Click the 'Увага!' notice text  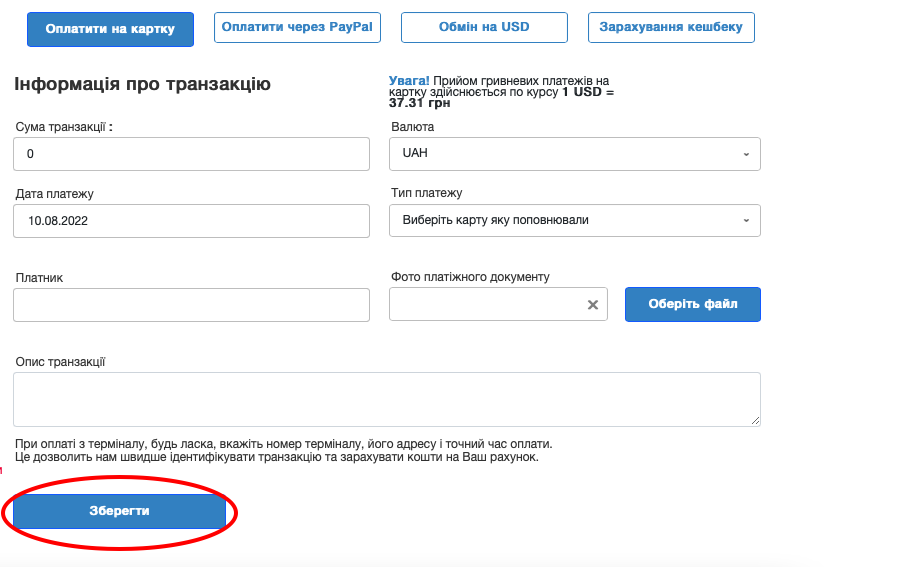(409, 81)
